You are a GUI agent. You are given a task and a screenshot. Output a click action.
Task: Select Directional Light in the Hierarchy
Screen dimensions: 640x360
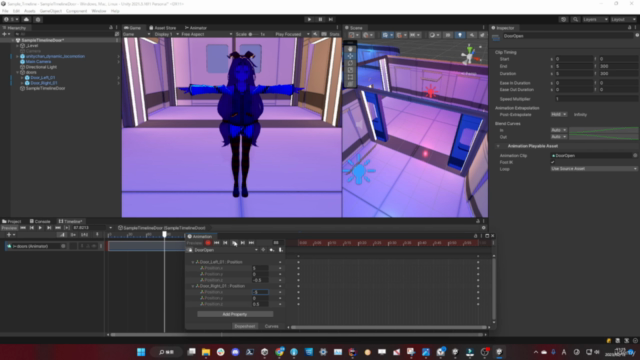41,67
